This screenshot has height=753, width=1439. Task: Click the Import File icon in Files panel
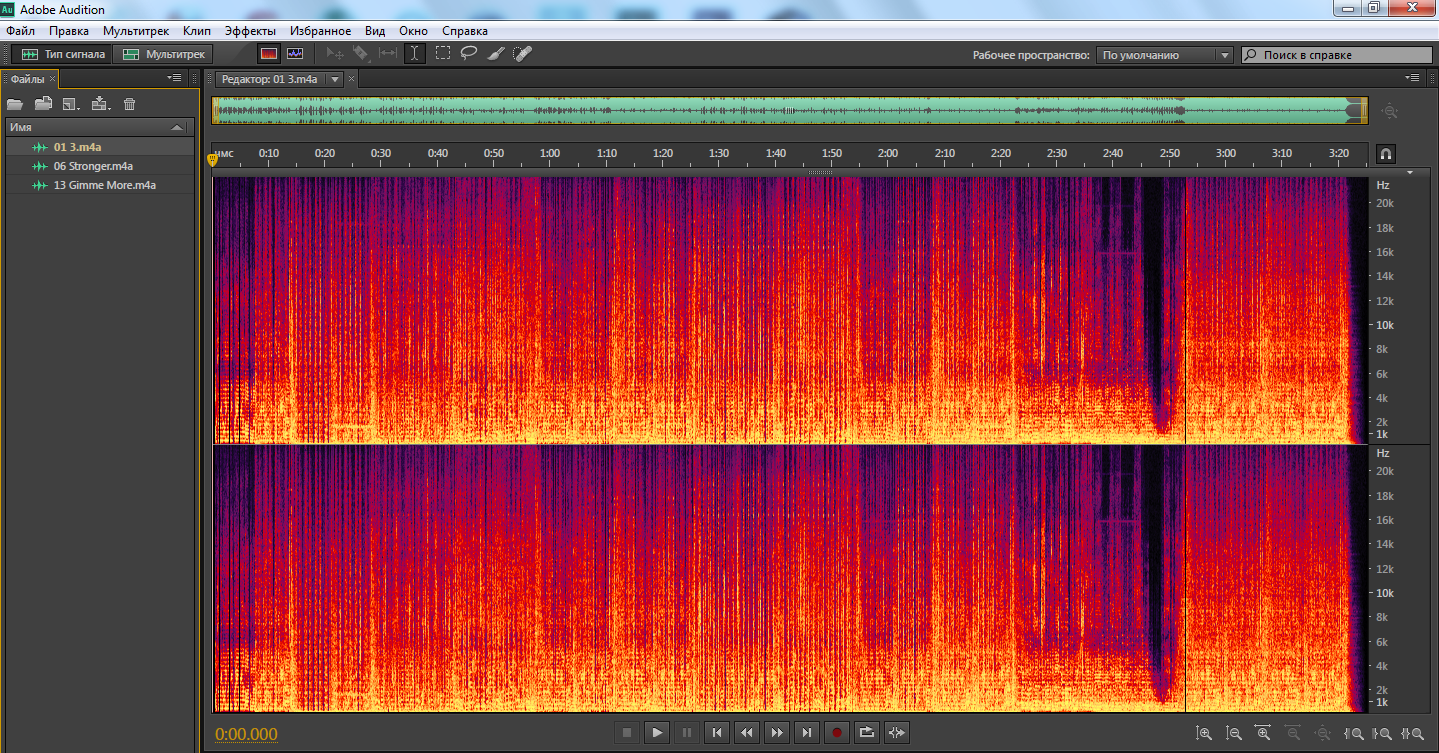pyautogui.click(x=43, y=104)
